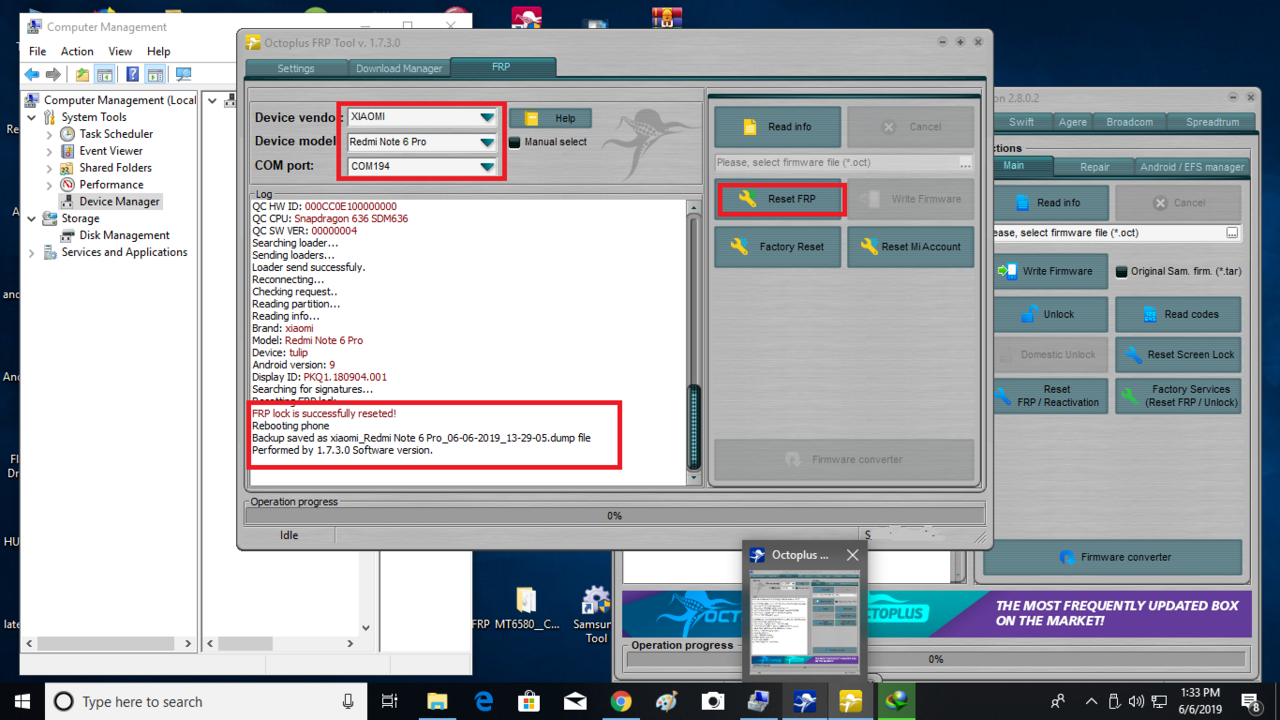
Task: Enable the Manual select checkbox
Action: (x=515, y=142)
